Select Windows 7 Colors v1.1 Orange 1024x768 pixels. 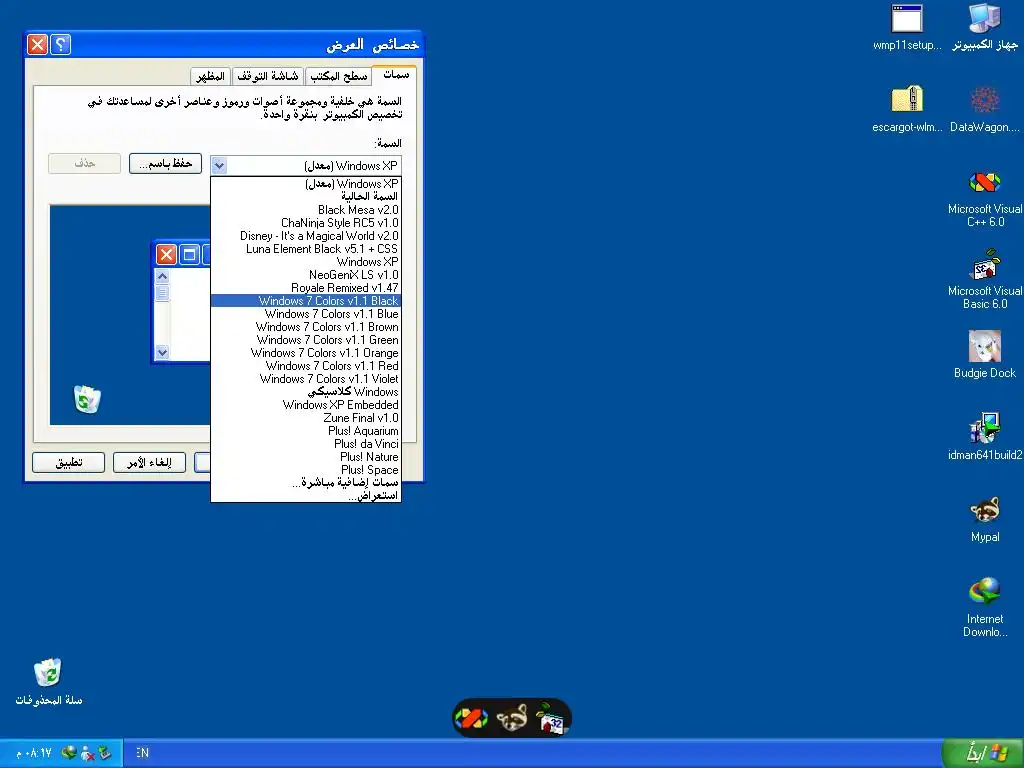(306, 353)
